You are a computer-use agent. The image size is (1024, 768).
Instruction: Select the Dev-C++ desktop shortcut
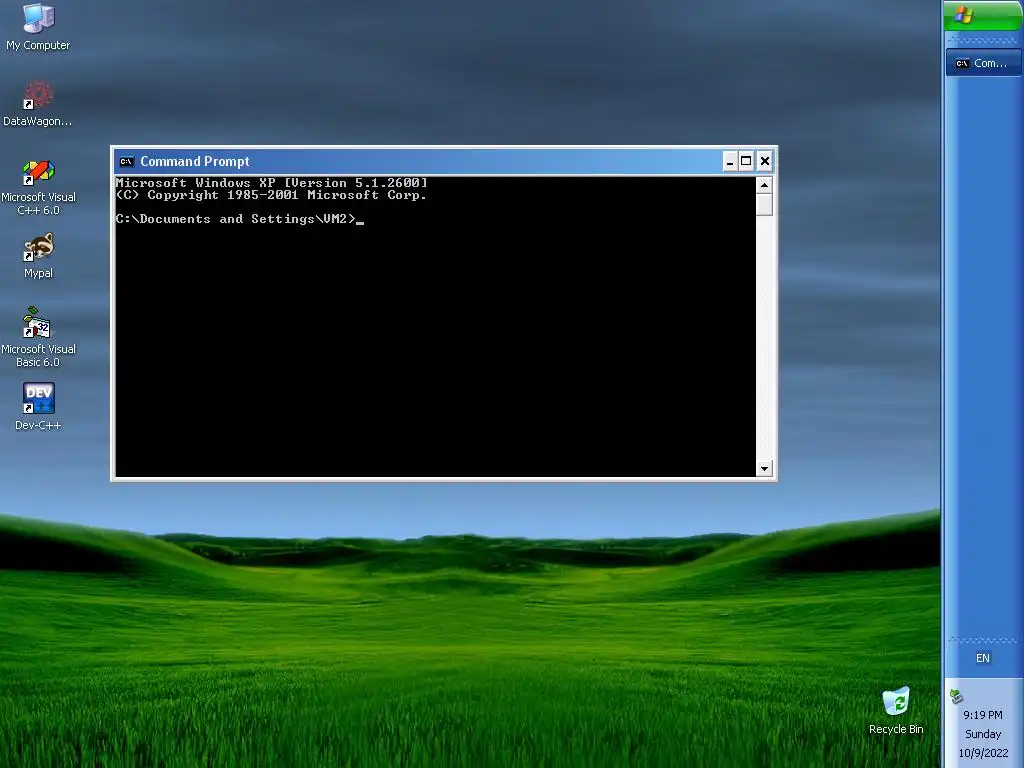click(38, 406)
